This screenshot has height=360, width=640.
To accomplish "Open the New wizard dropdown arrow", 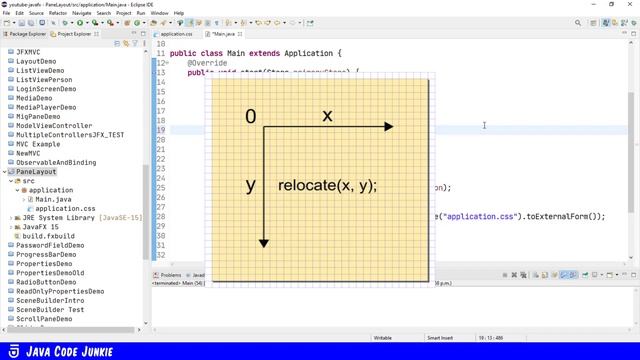I will click(x=14, y=23).
